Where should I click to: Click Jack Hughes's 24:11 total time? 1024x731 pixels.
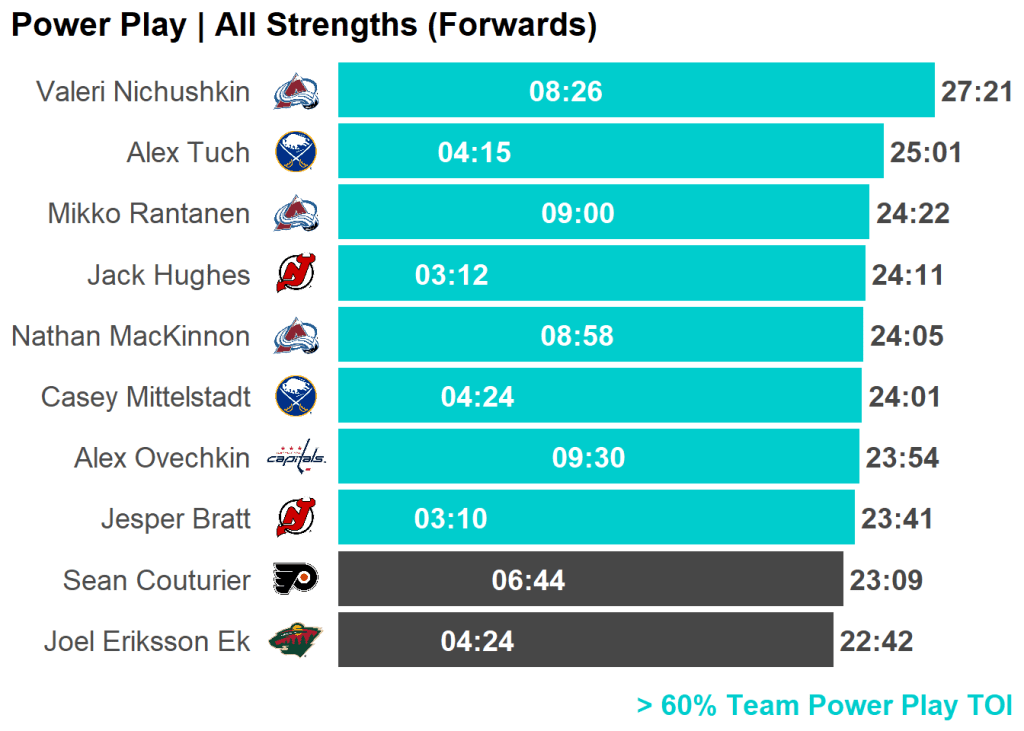click(907, 275)
